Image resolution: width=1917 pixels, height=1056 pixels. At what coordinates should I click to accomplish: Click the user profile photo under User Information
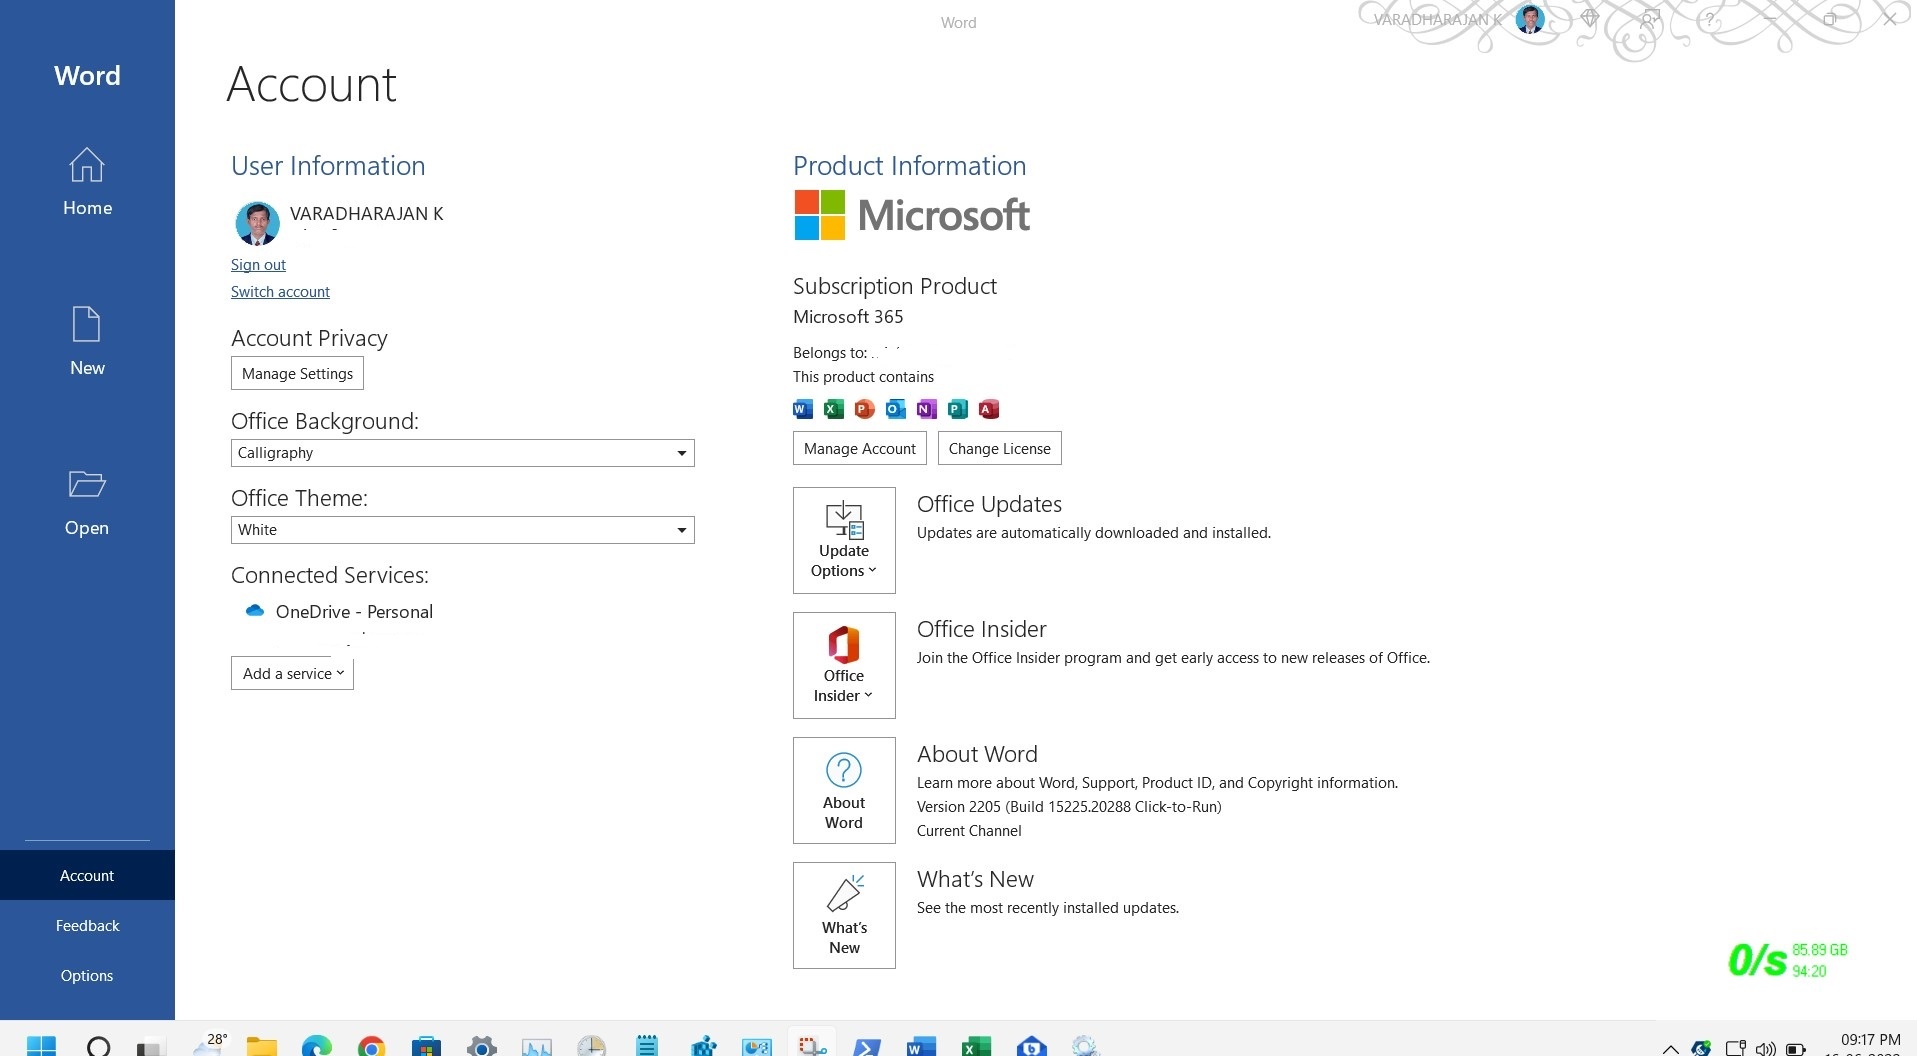tap(257, 224)
